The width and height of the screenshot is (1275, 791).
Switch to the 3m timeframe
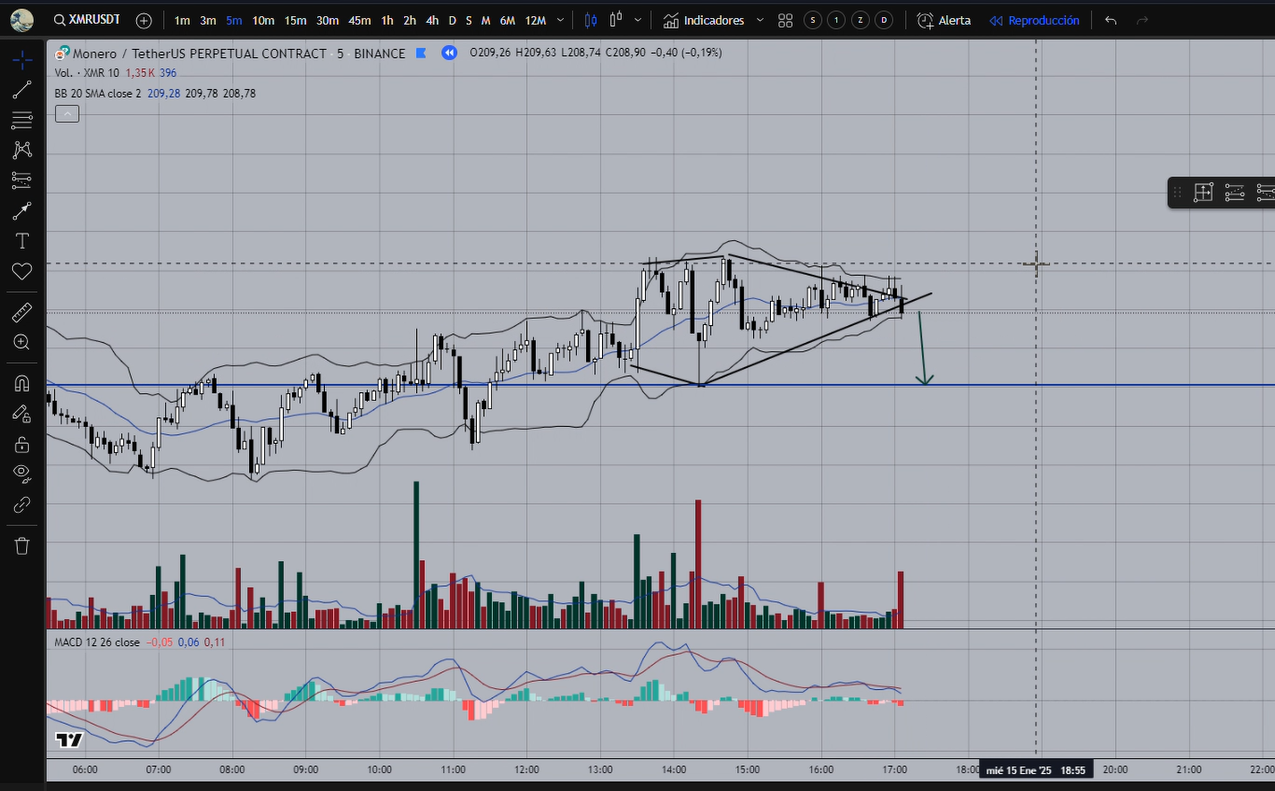click(x=207, y=20)
